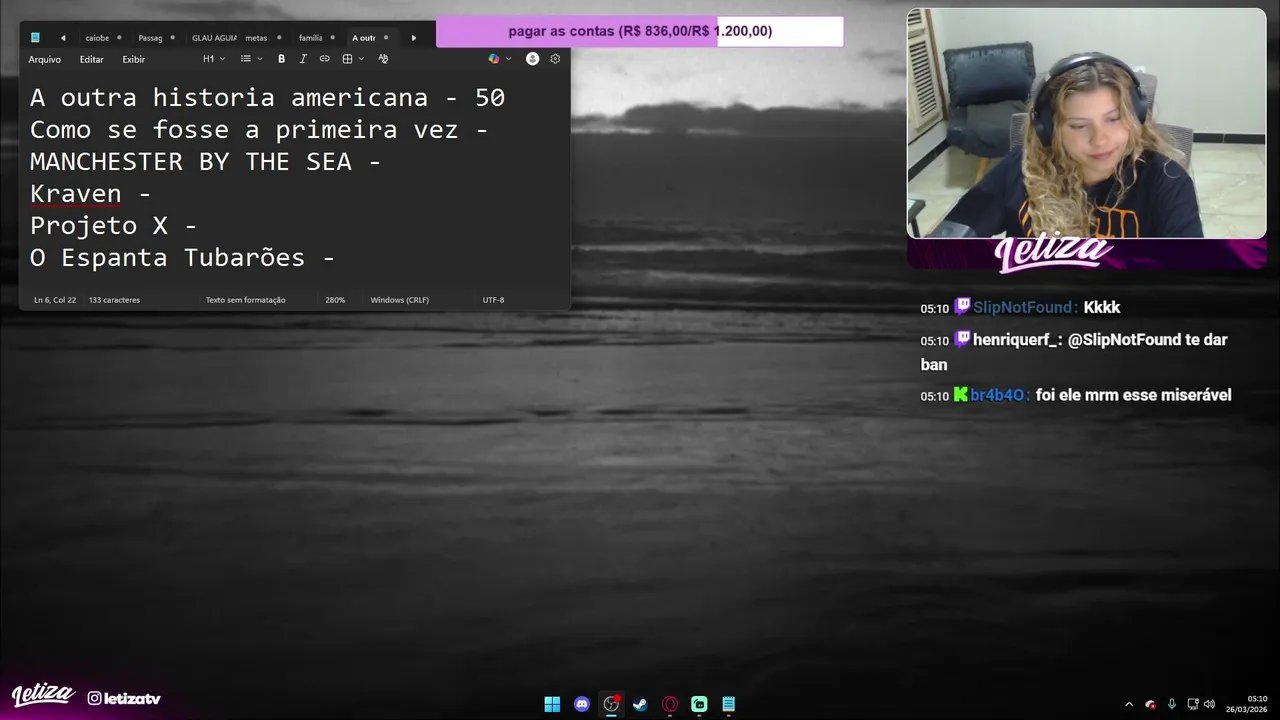Image resolution: width=1280 pixels, height=720 pixels.
Task: Open the taskbar clock and date
Action: pos(1247,704)
